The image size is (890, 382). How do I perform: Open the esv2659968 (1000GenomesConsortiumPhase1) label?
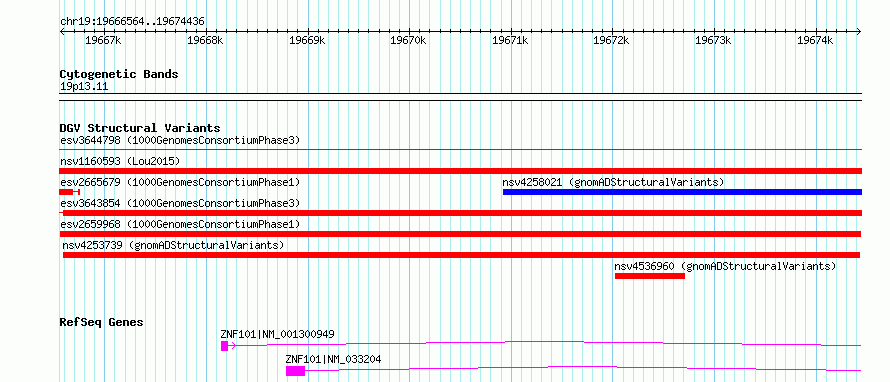(180, 224)
